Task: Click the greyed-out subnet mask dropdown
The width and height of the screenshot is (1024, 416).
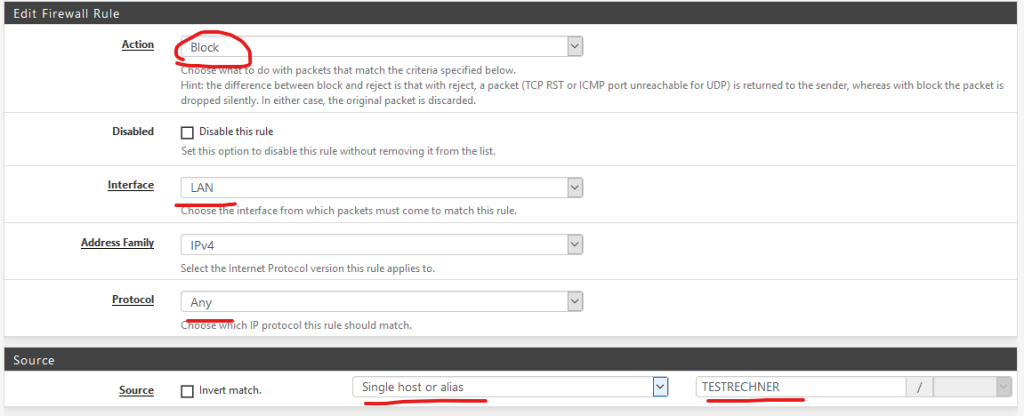Action: point(972,387)
